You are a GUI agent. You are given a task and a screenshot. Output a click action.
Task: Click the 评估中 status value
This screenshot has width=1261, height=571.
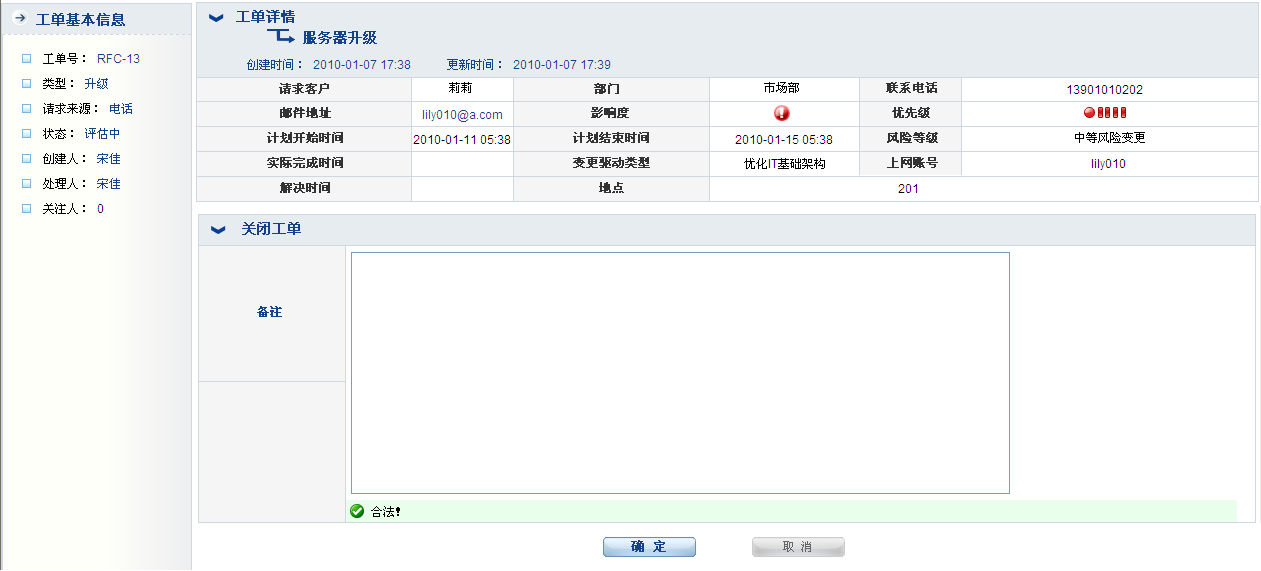[102, 134]
